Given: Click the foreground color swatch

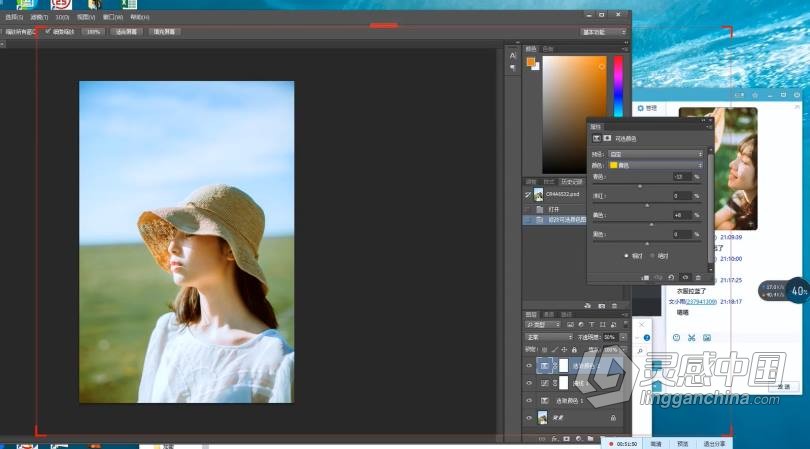Looking at the screenshot, I should (531, 62).
